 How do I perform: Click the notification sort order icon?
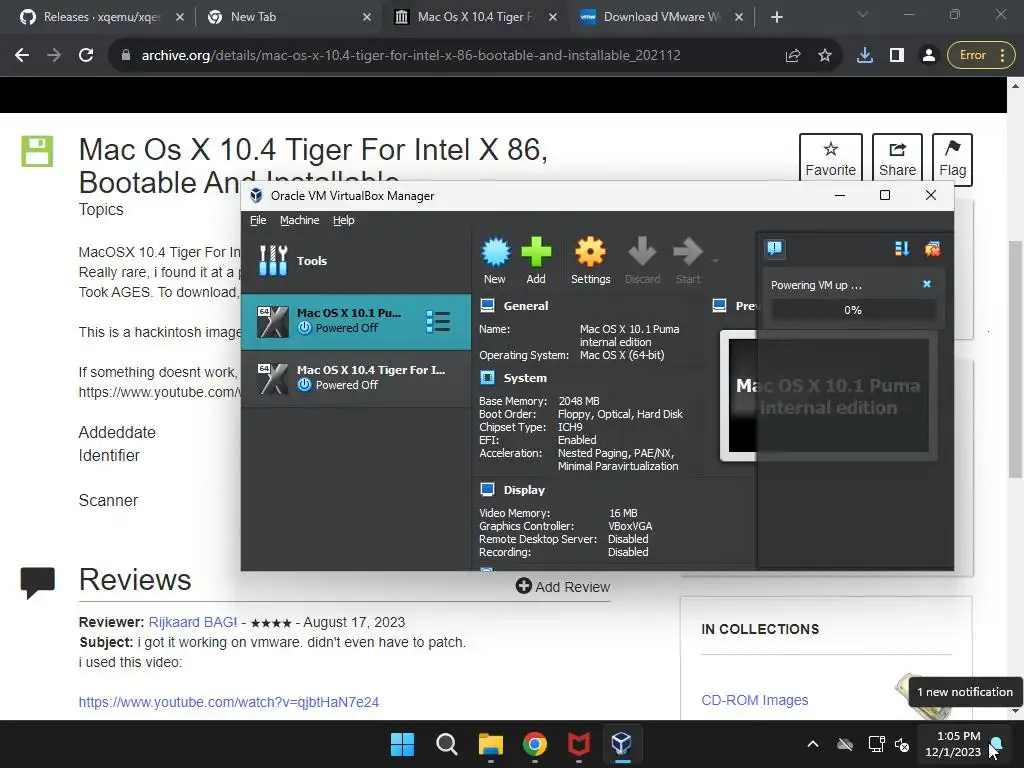tap(902, 248)
